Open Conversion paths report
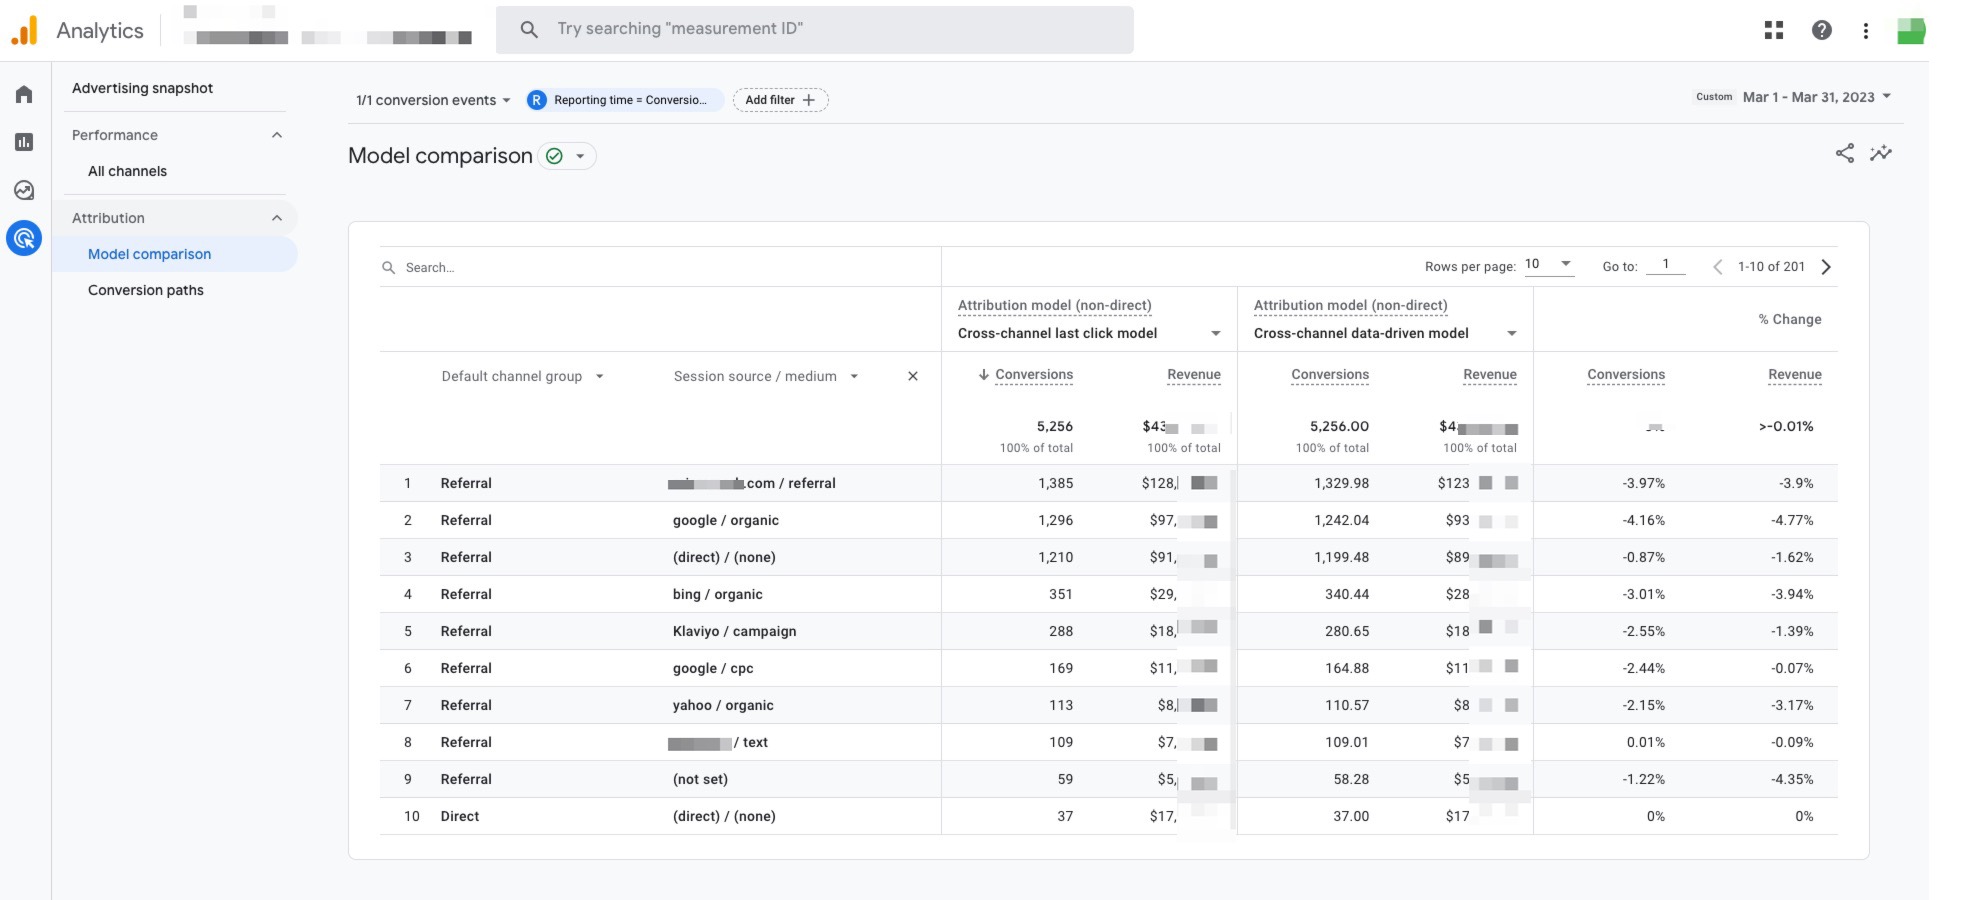The width and height of the screenshot is (1963, 900). [x=145, y=290]
